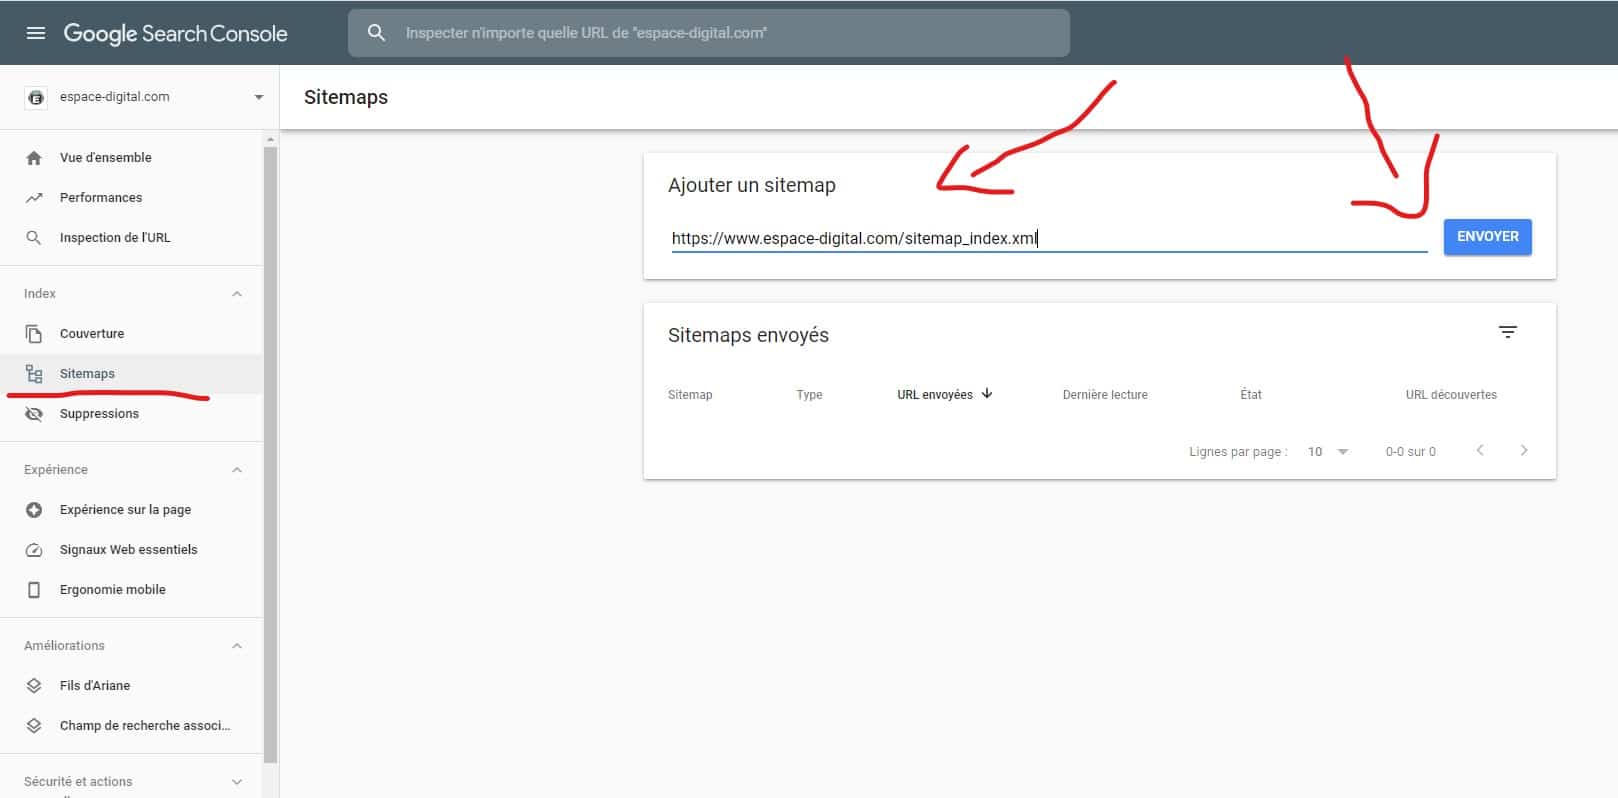Click the Inspection de l'URL magnifier icon
Viewport: 1618px width, 798px height.
34,238
